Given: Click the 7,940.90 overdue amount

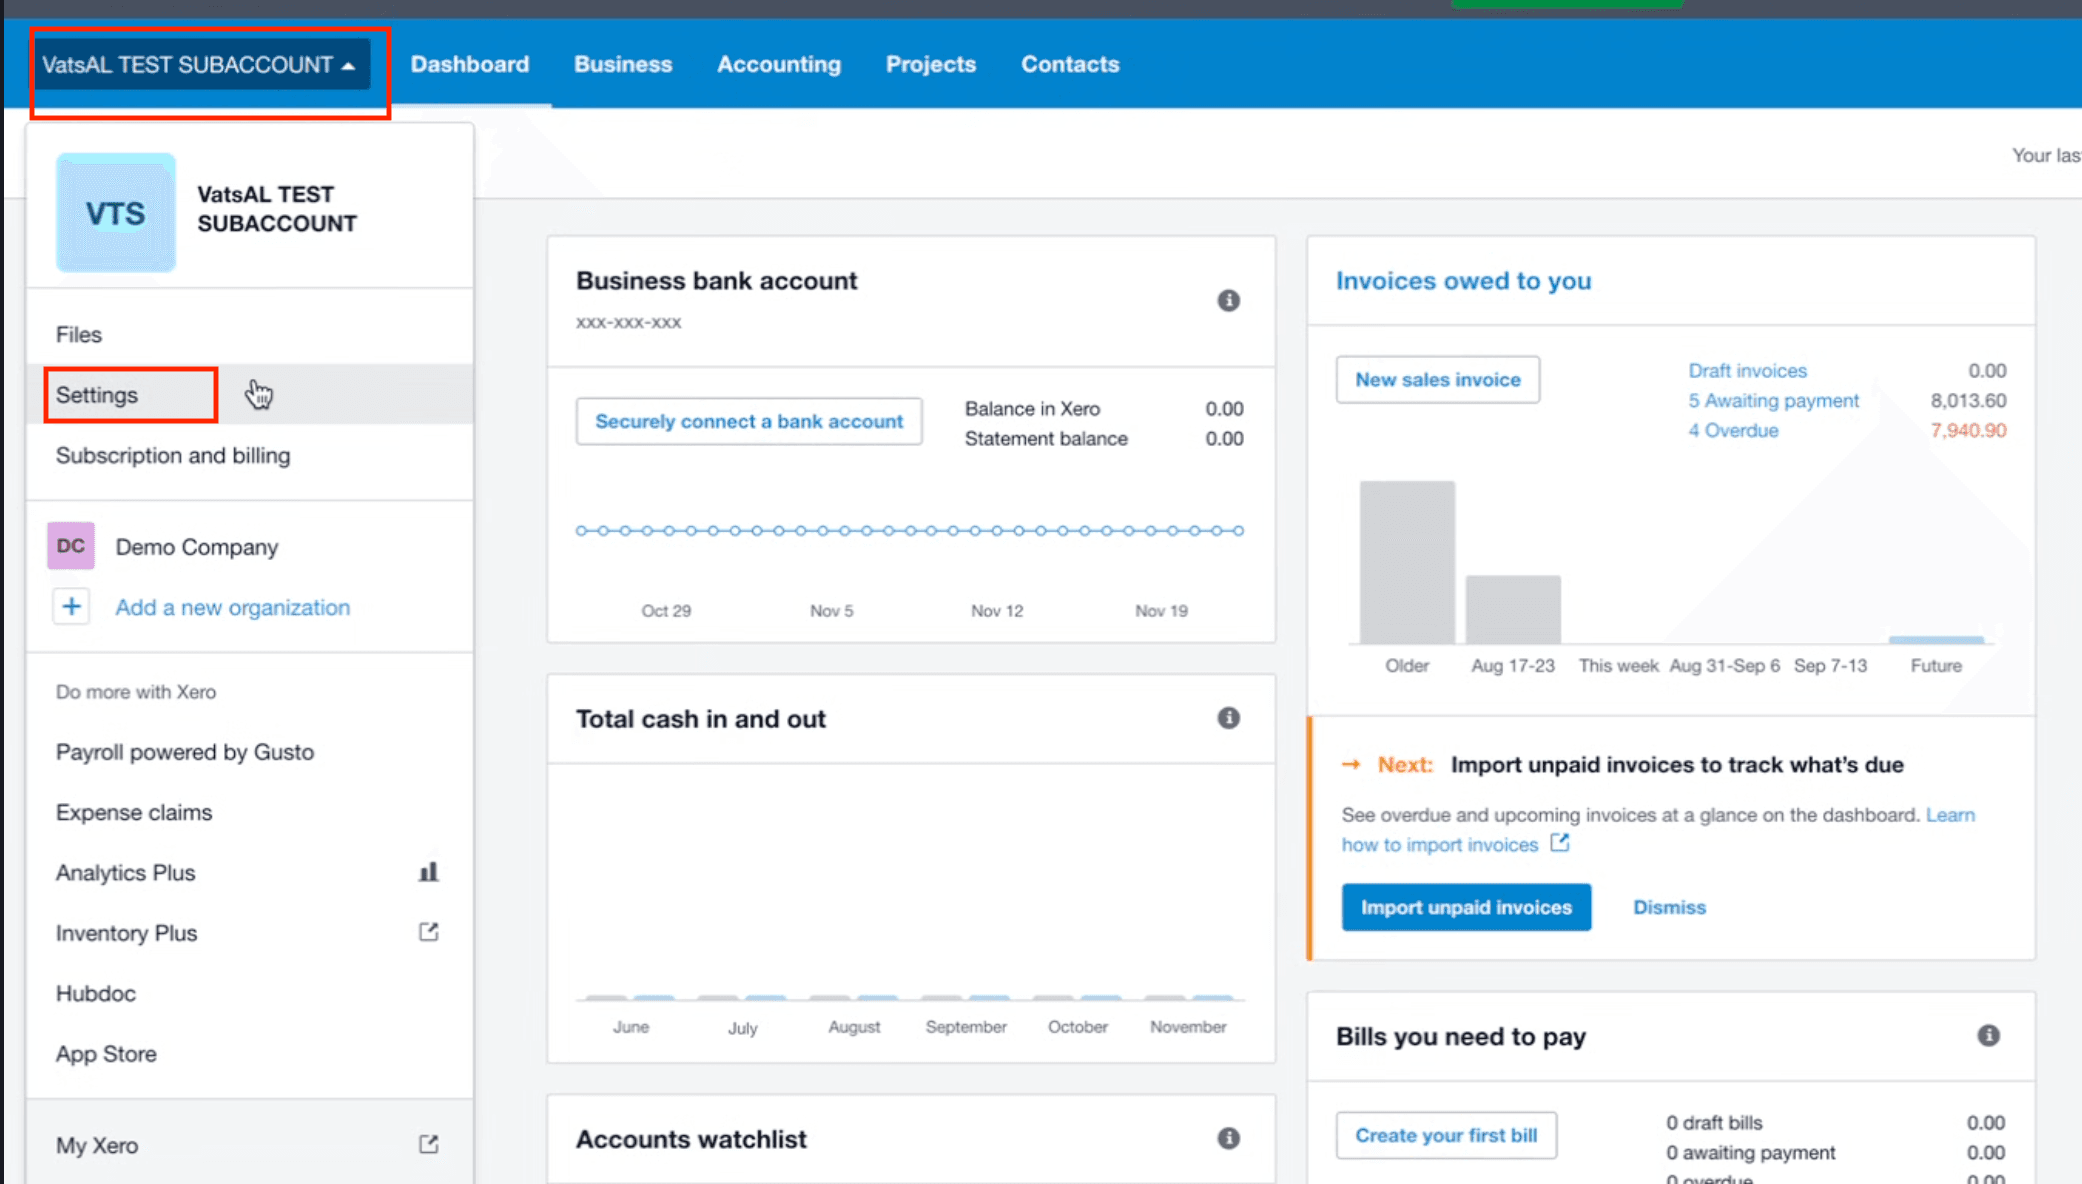Looking at the screenshot, I should coord(1968,431).
